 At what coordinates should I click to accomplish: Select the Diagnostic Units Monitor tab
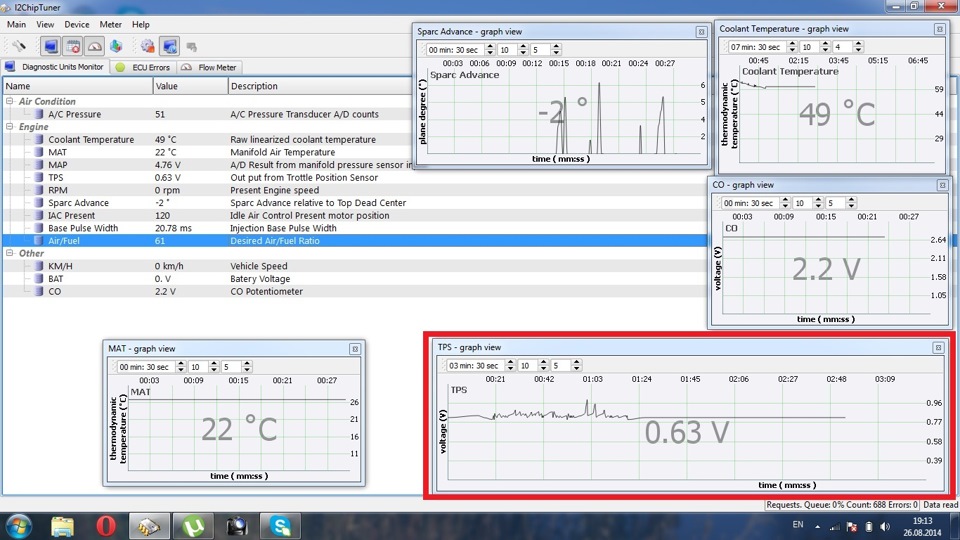[x=55, y=67]
